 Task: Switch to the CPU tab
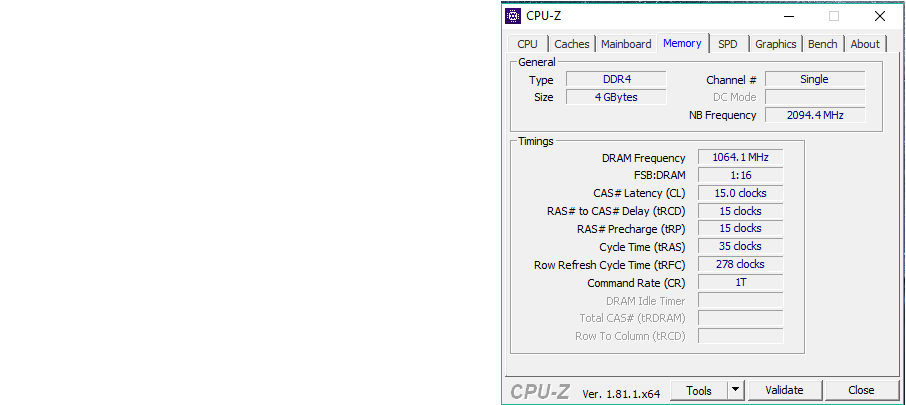click(x=527, y=44)
